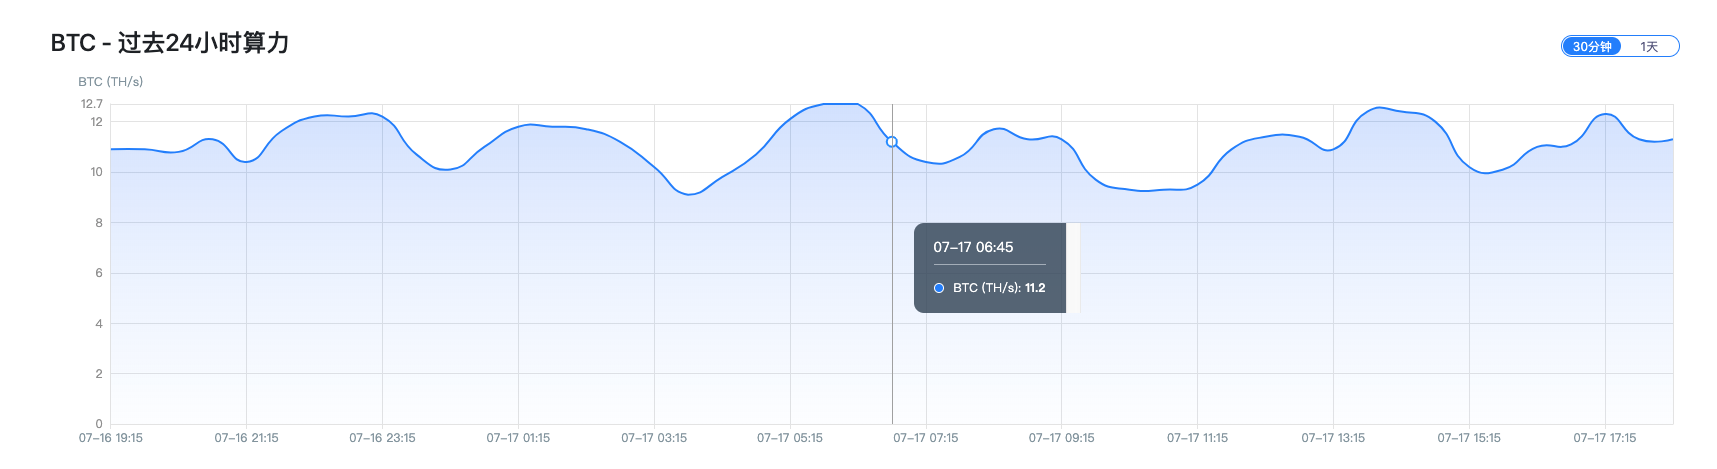This screenshot has height=469, width=1717.
Task: Select x-axis label 07-17 07:15
Action: 926,438
